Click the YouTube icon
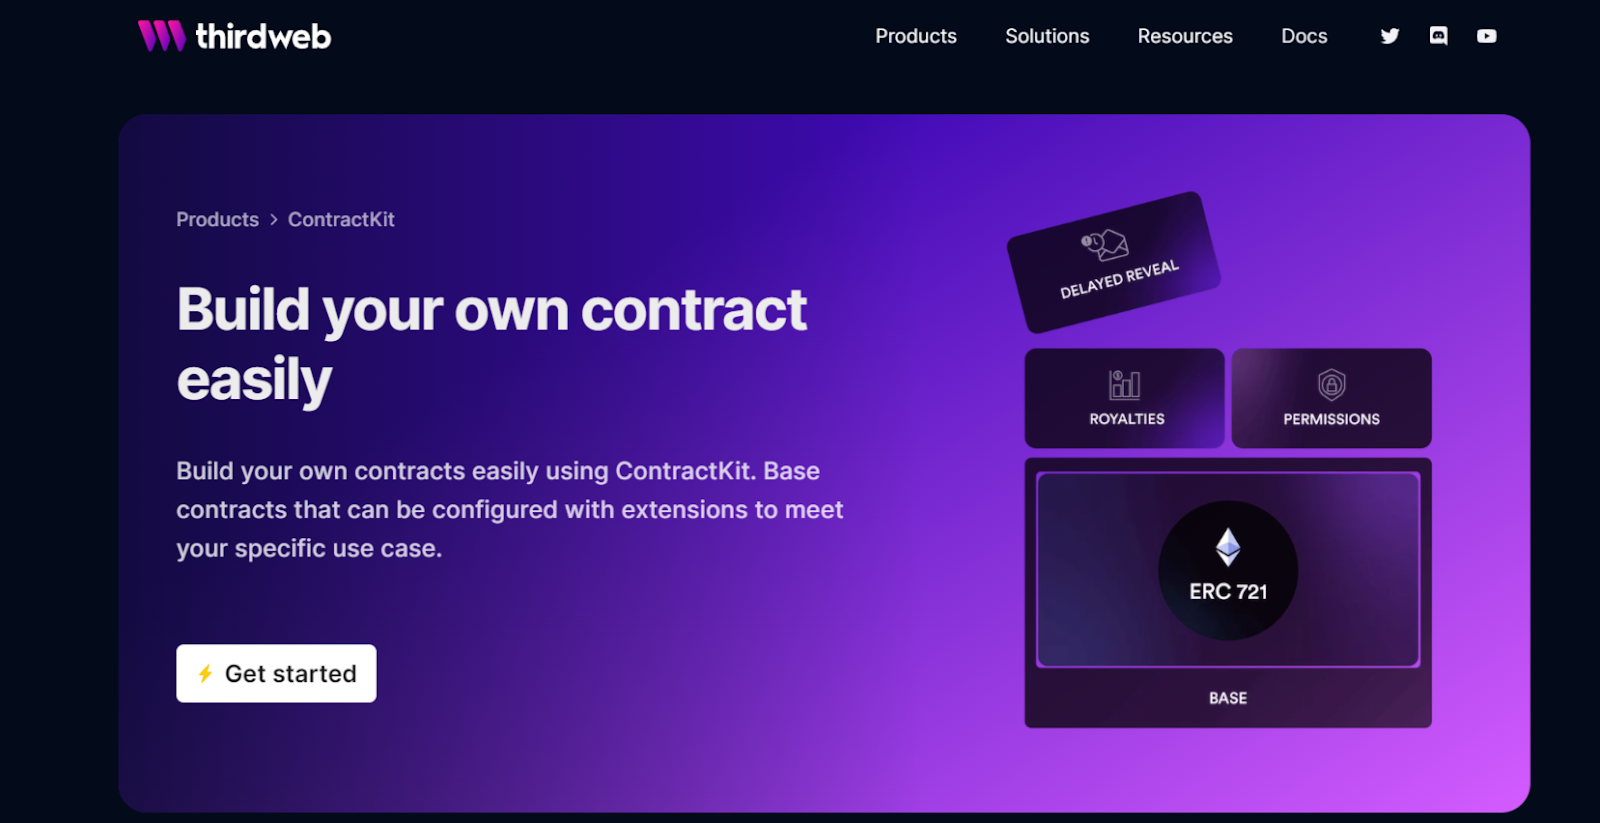Viewport: 1600px width, 823px height. (1486, 35)
